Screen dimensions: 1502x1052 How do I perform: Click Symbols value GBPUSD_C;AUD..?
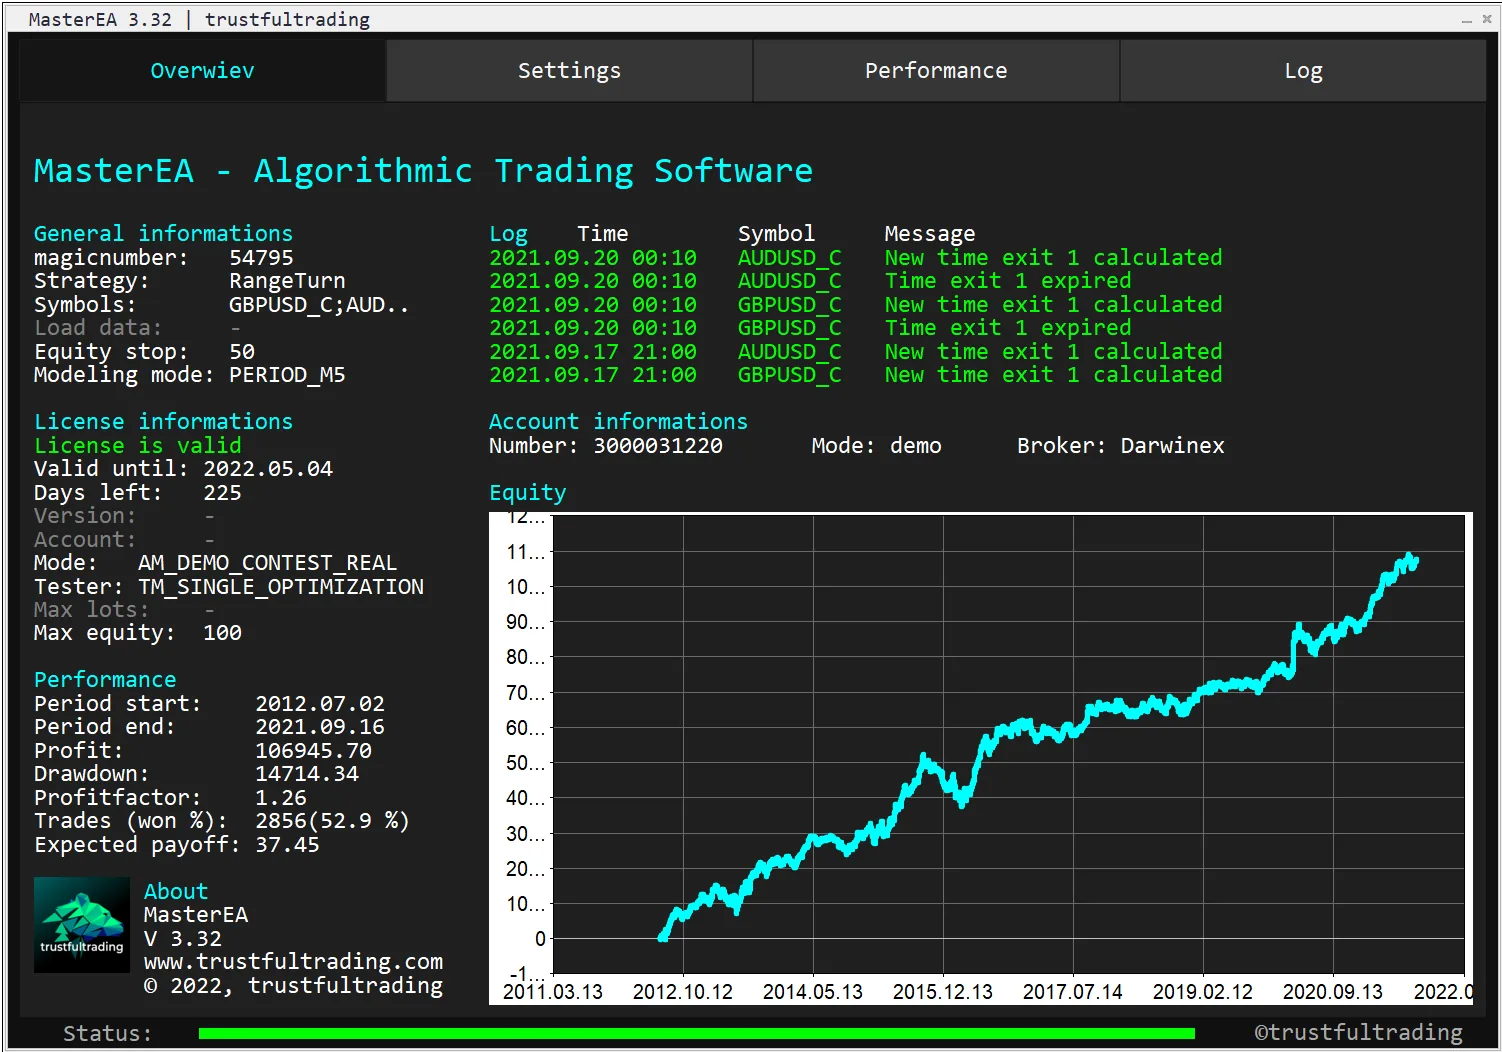click(x=319, y=305)
